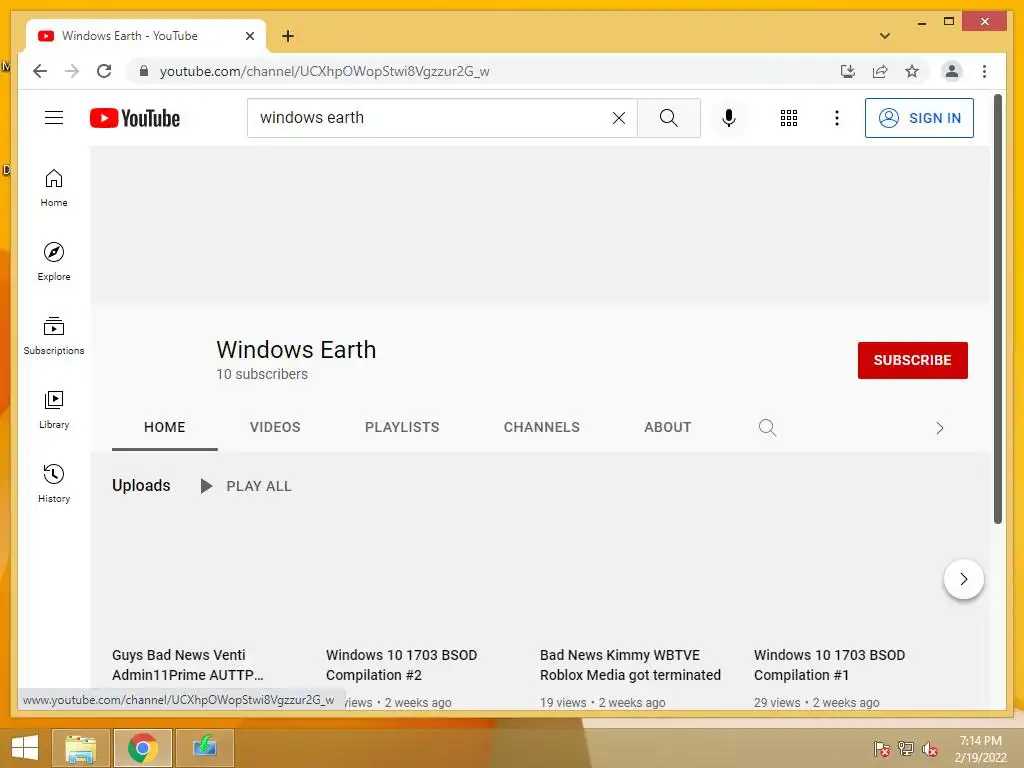
Task: Switch to the VIDEOS tab
Action: coord(275,427)
